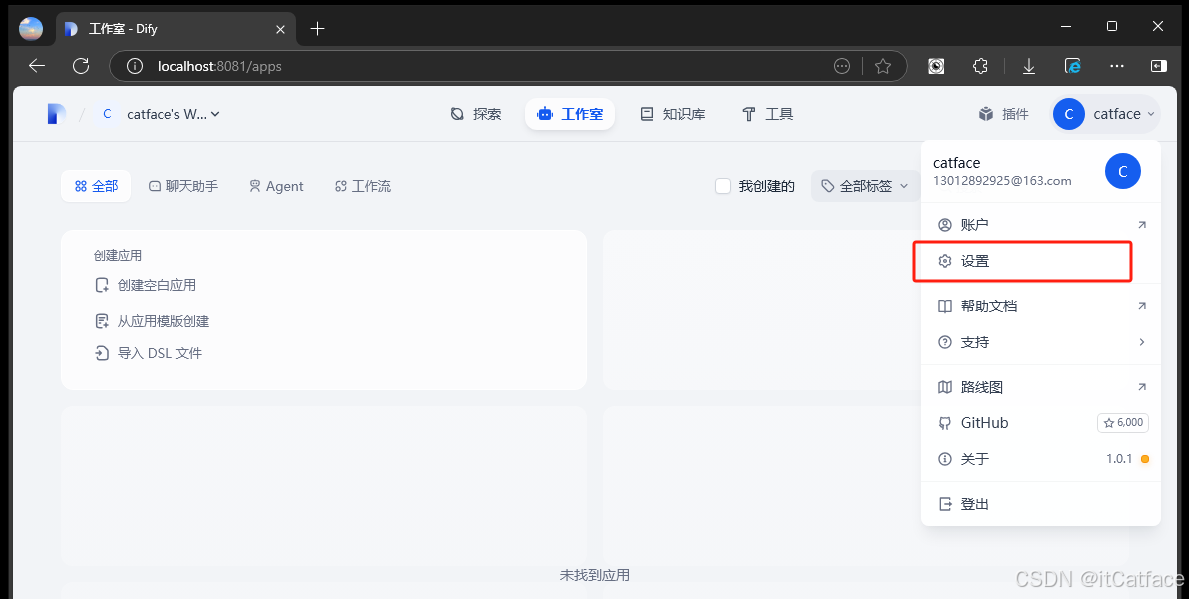This screenshot has height=599, width=1189.
Task: Click the GitHub star count badge
Action: [x=1123, y=422]
